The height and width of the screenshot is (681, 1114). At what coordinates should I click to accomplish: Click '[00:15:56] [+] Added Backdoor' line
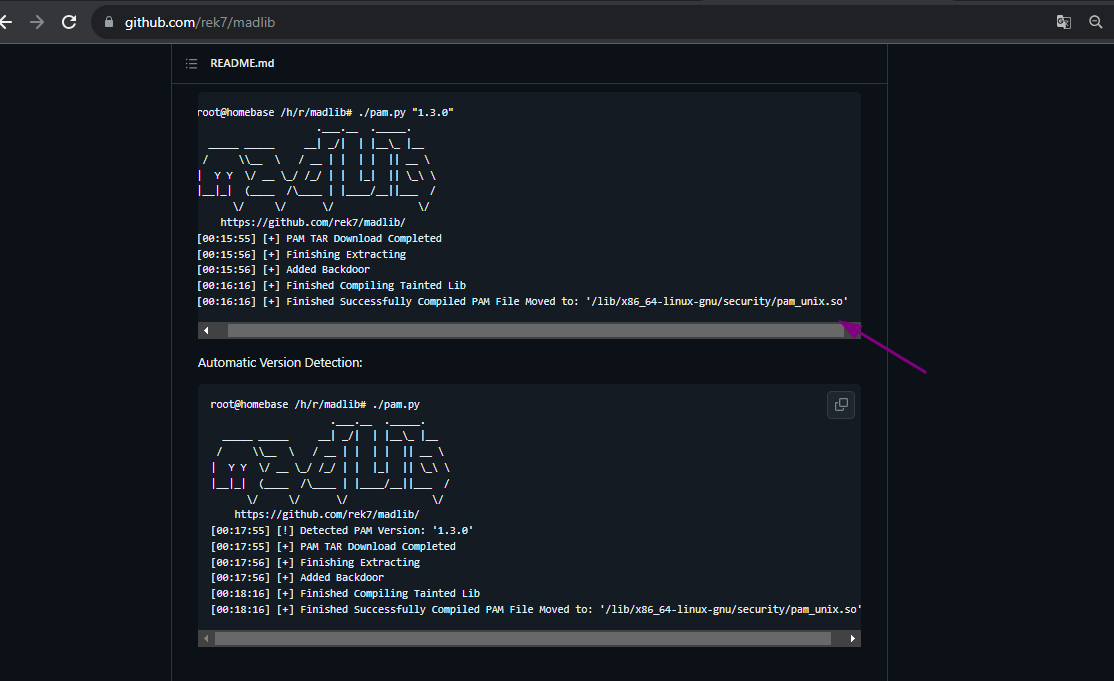(x=283, y=270)
